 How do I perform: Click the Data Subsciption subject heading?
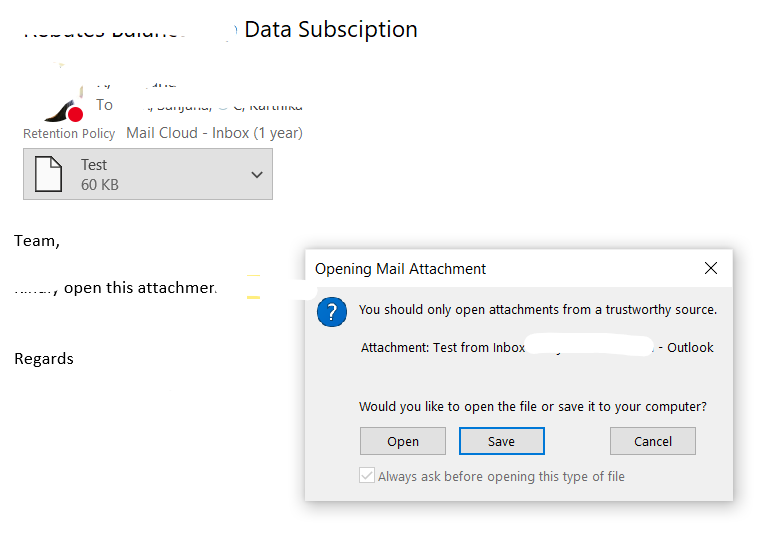click(331, 29)
